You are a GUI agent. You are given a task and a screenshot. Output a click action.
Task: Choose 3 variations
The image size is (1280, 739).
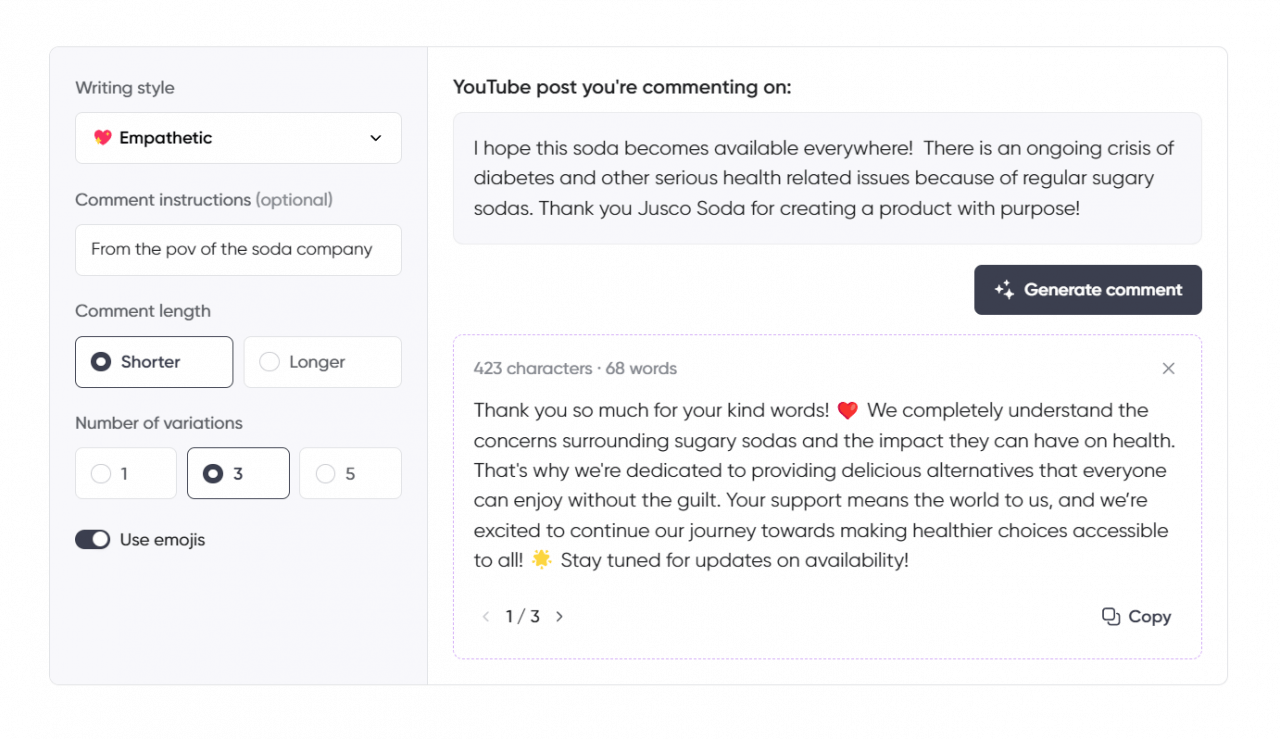coord(238,474)
